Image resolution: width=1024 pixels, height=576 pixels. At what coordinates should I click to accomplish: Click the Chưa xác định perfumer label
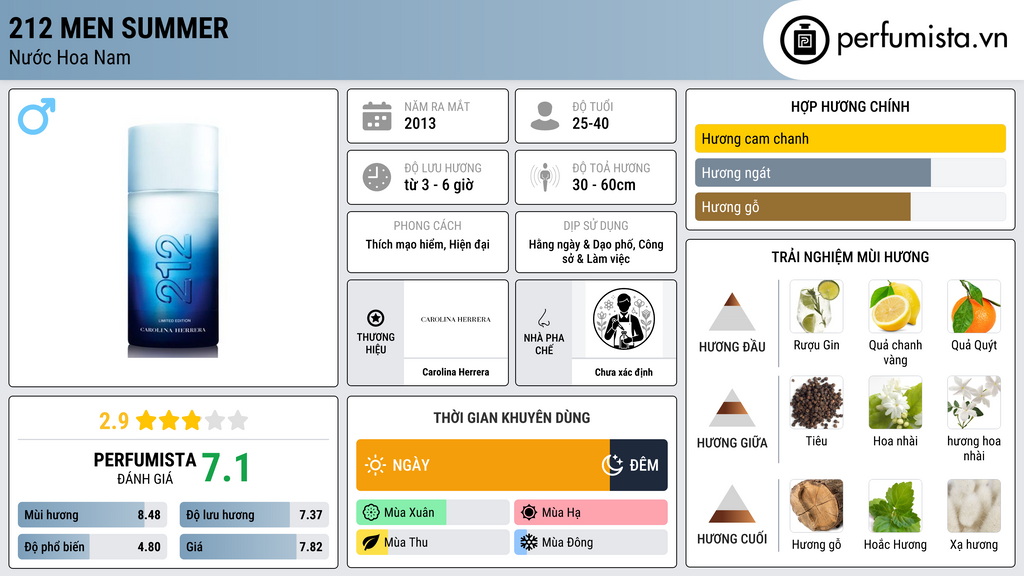click(624, 372)
